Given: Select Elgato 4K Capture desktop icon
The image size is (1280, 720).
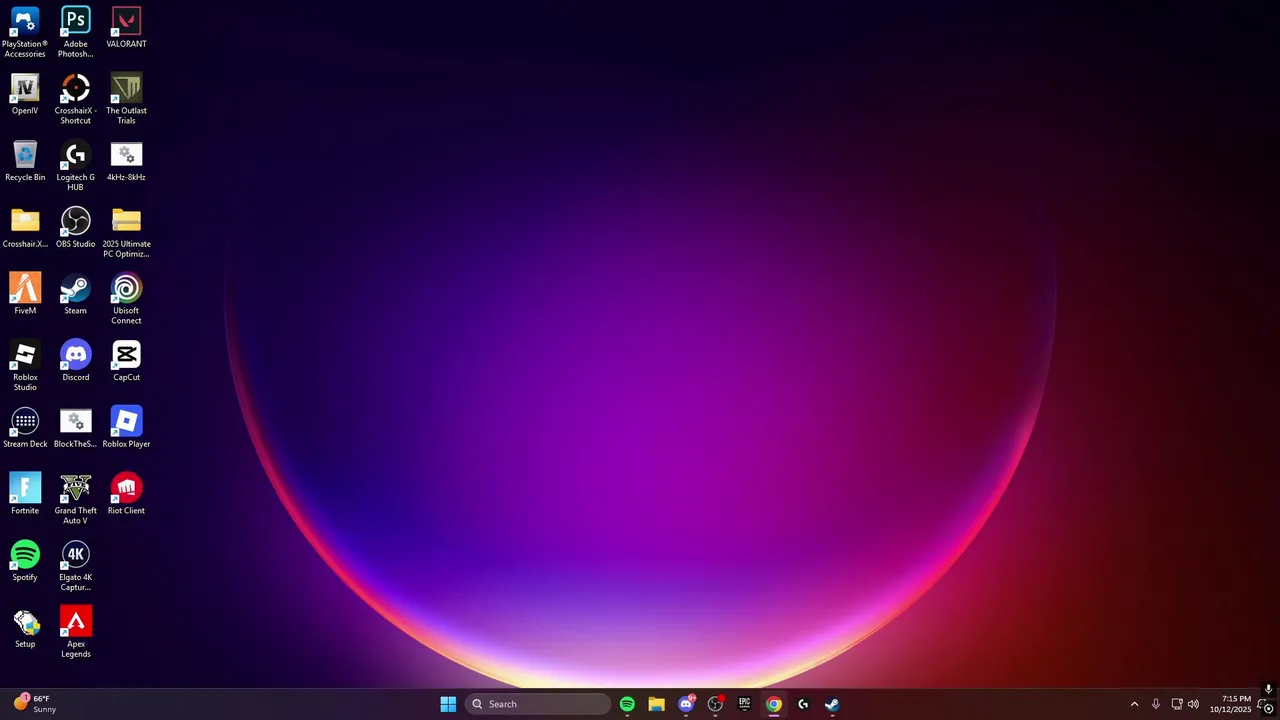Looking at the screenshot, I should pyautogui.click(x=75, y=566).
